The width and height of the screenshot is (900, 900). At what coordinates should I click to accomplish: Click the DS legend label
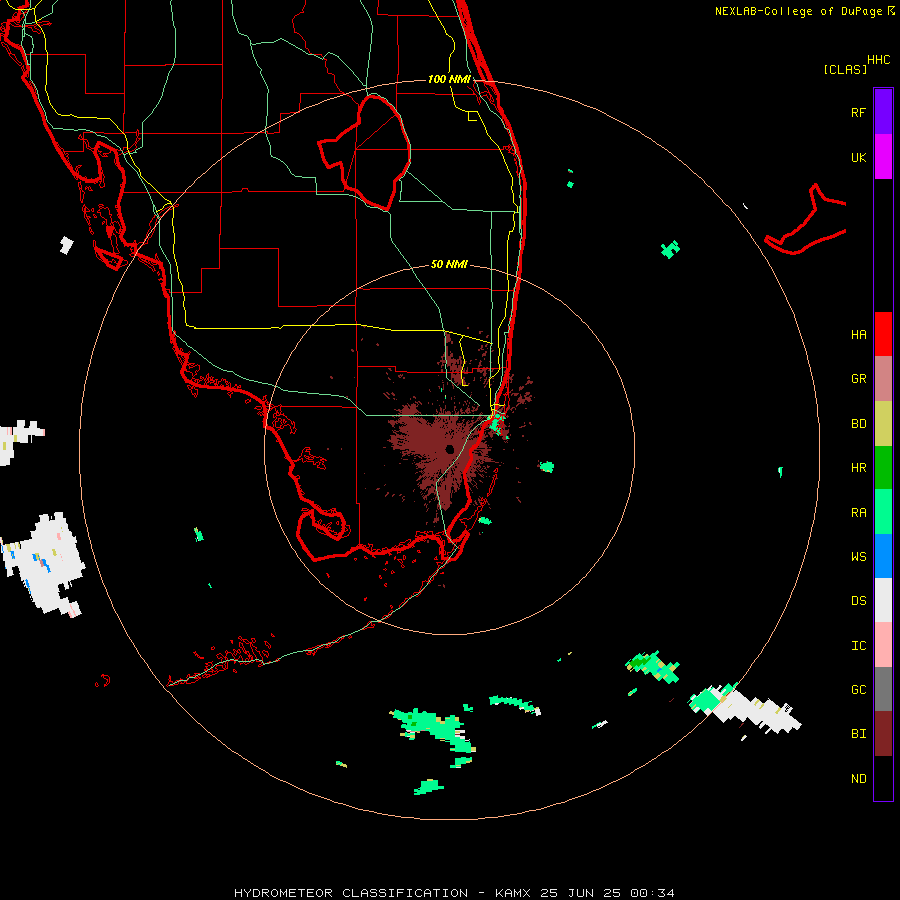click(858, 601)
